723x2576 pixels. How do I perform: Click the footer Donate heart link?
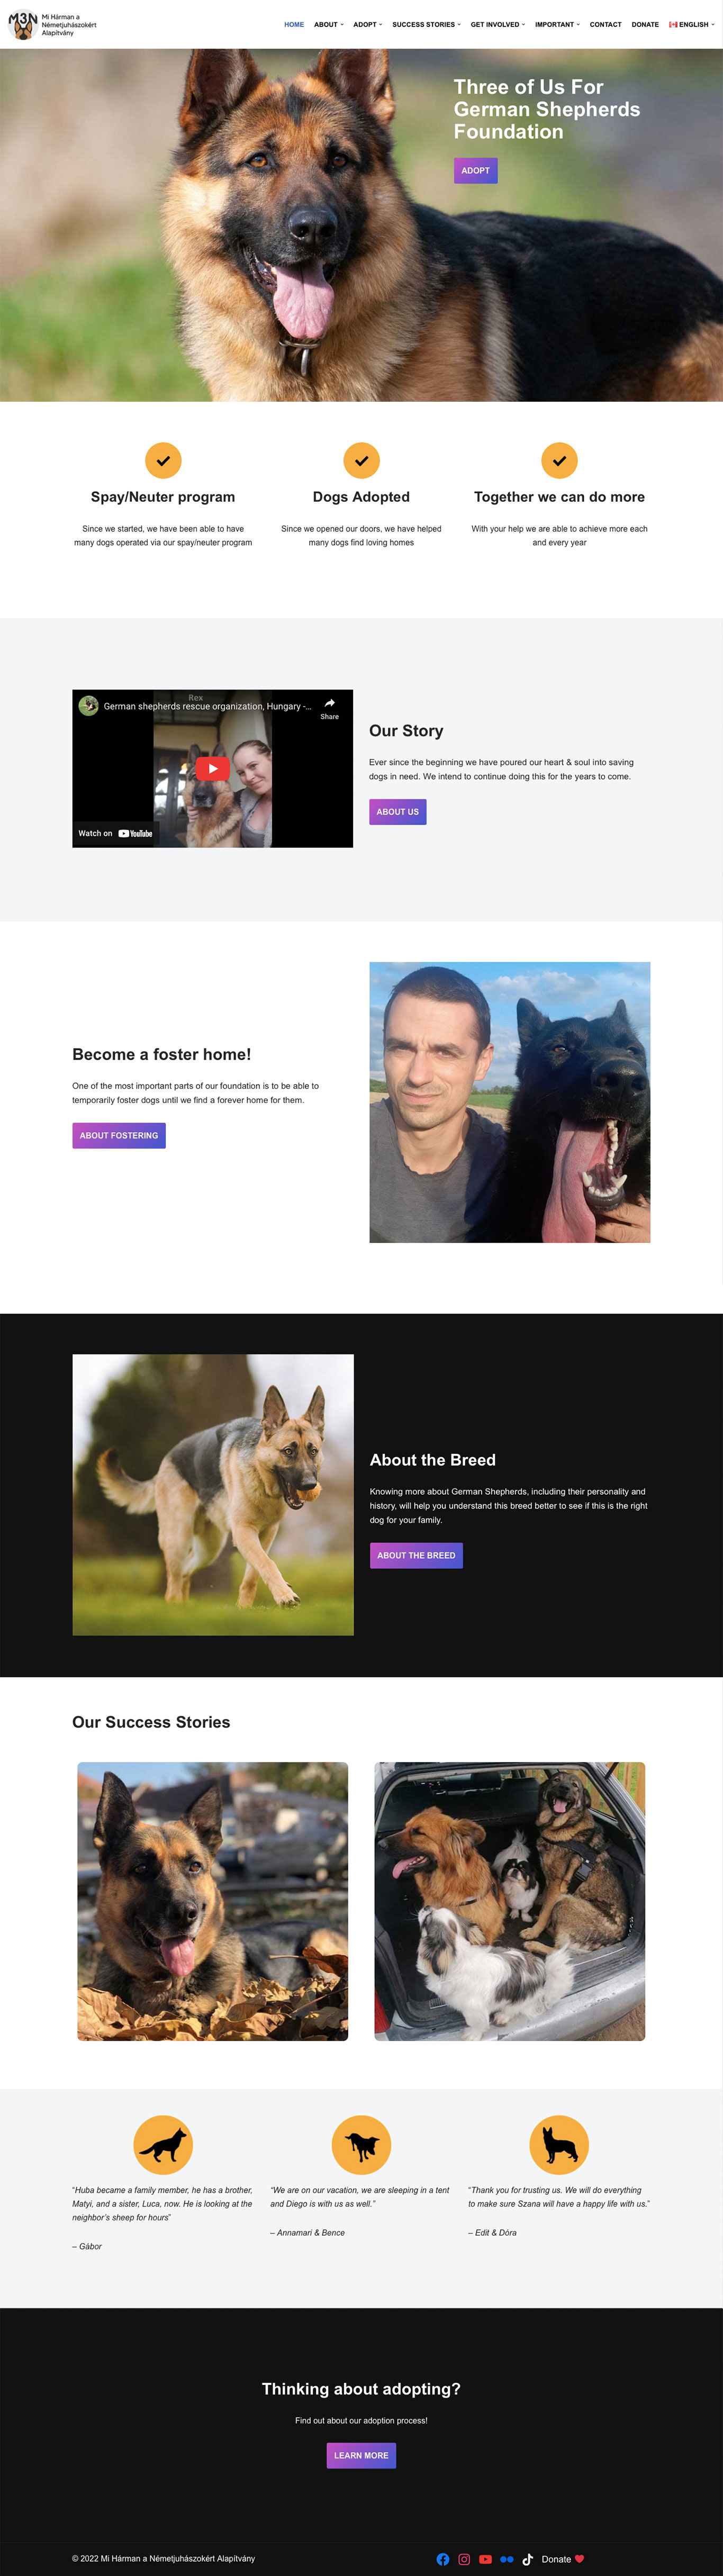point(563,2559)
